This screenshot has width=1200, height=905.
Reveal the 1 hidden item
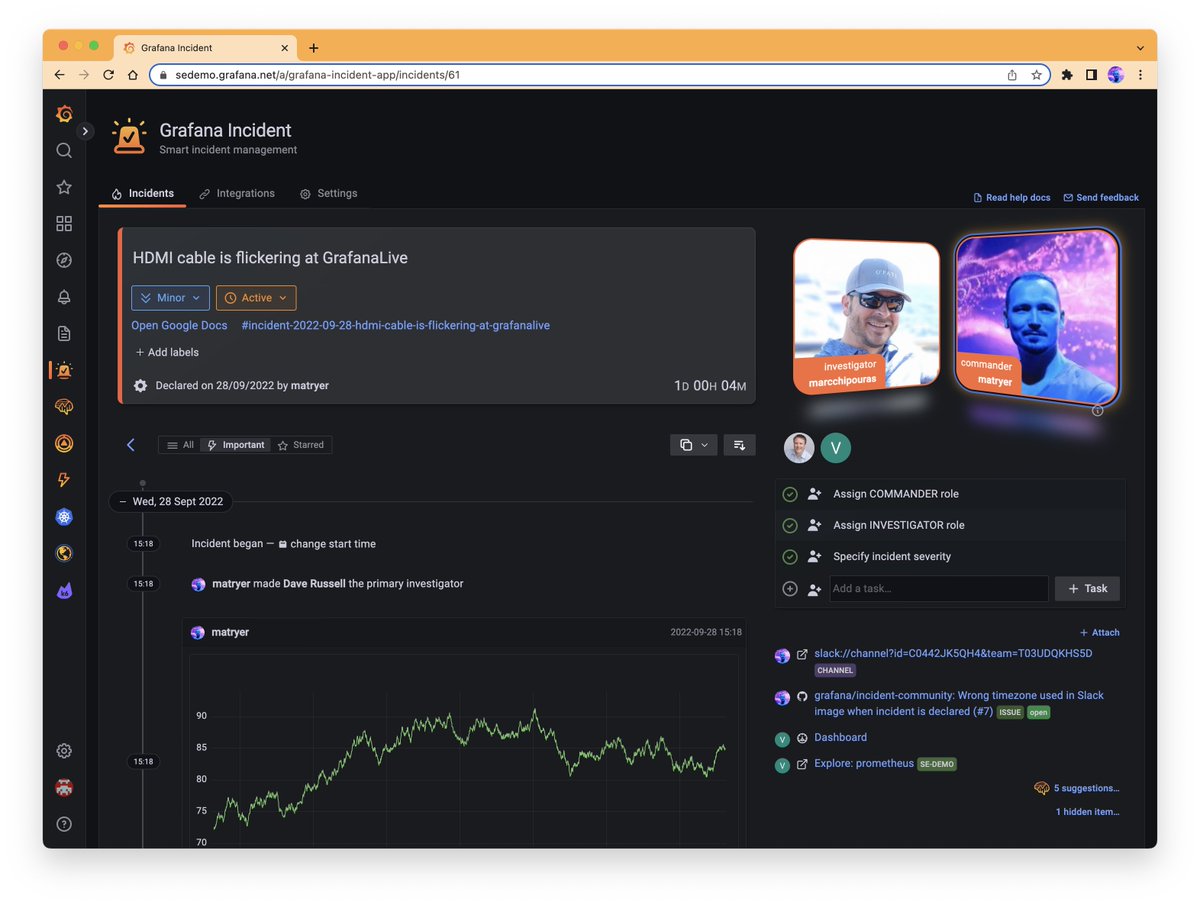[x=1088, y=812]
